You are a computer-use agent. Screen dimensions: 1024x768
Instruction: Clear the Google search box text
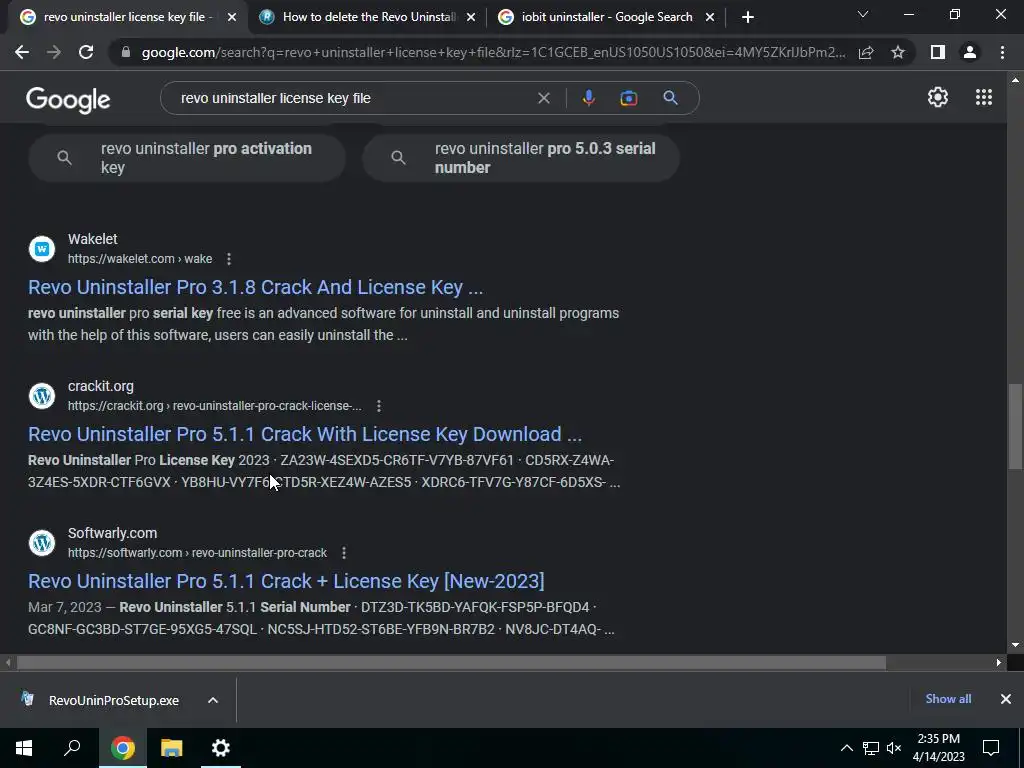543,98
